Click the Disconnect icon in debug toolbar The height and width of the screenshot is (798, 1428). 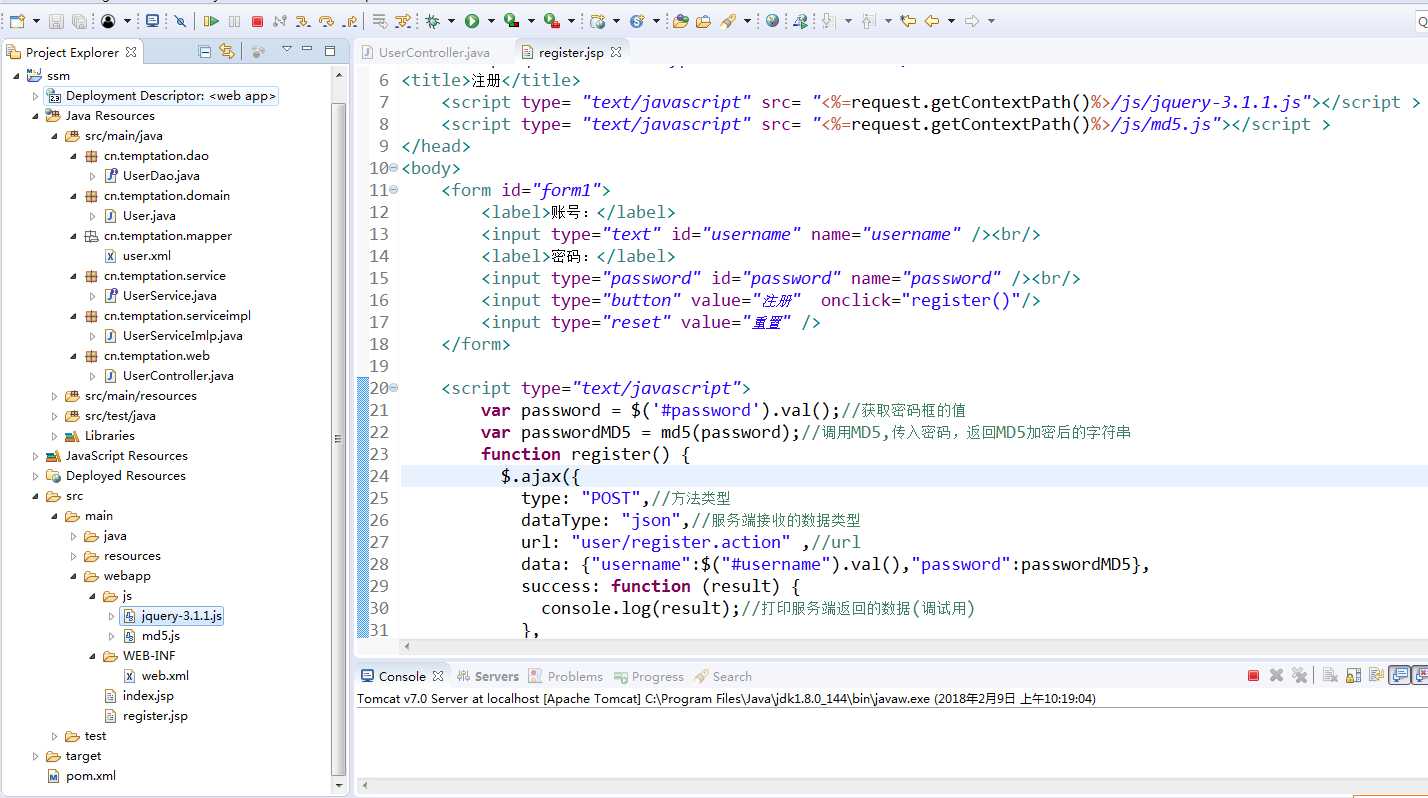click(x=280, y=21)
